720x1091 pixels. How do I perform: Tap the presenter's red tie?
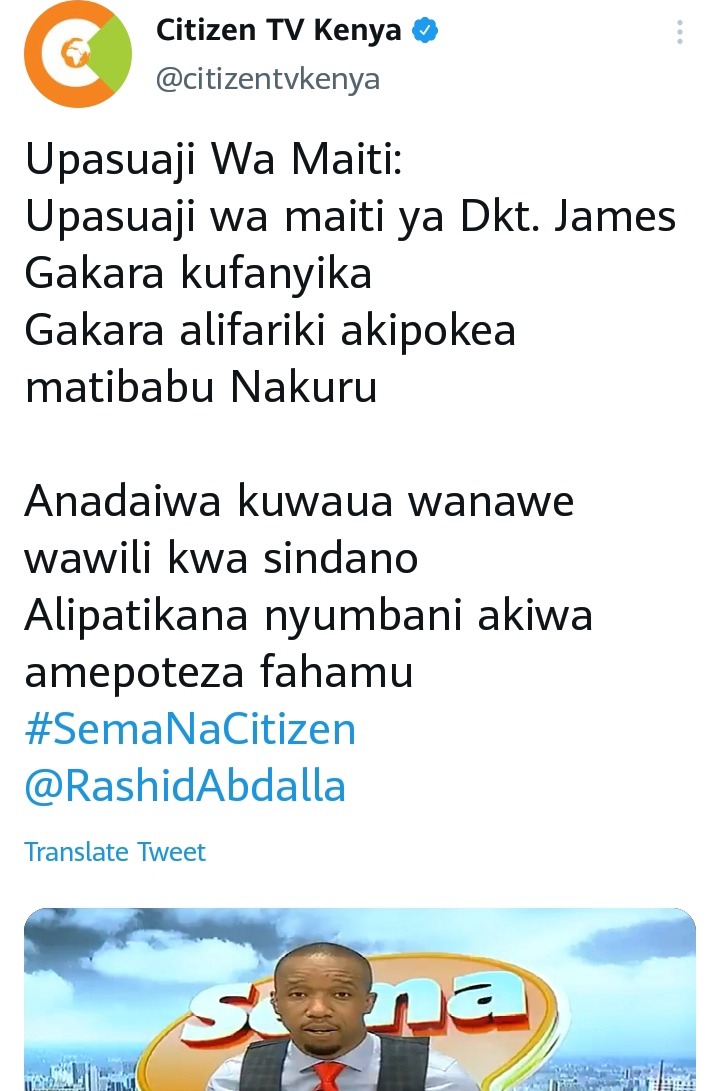326,1075
